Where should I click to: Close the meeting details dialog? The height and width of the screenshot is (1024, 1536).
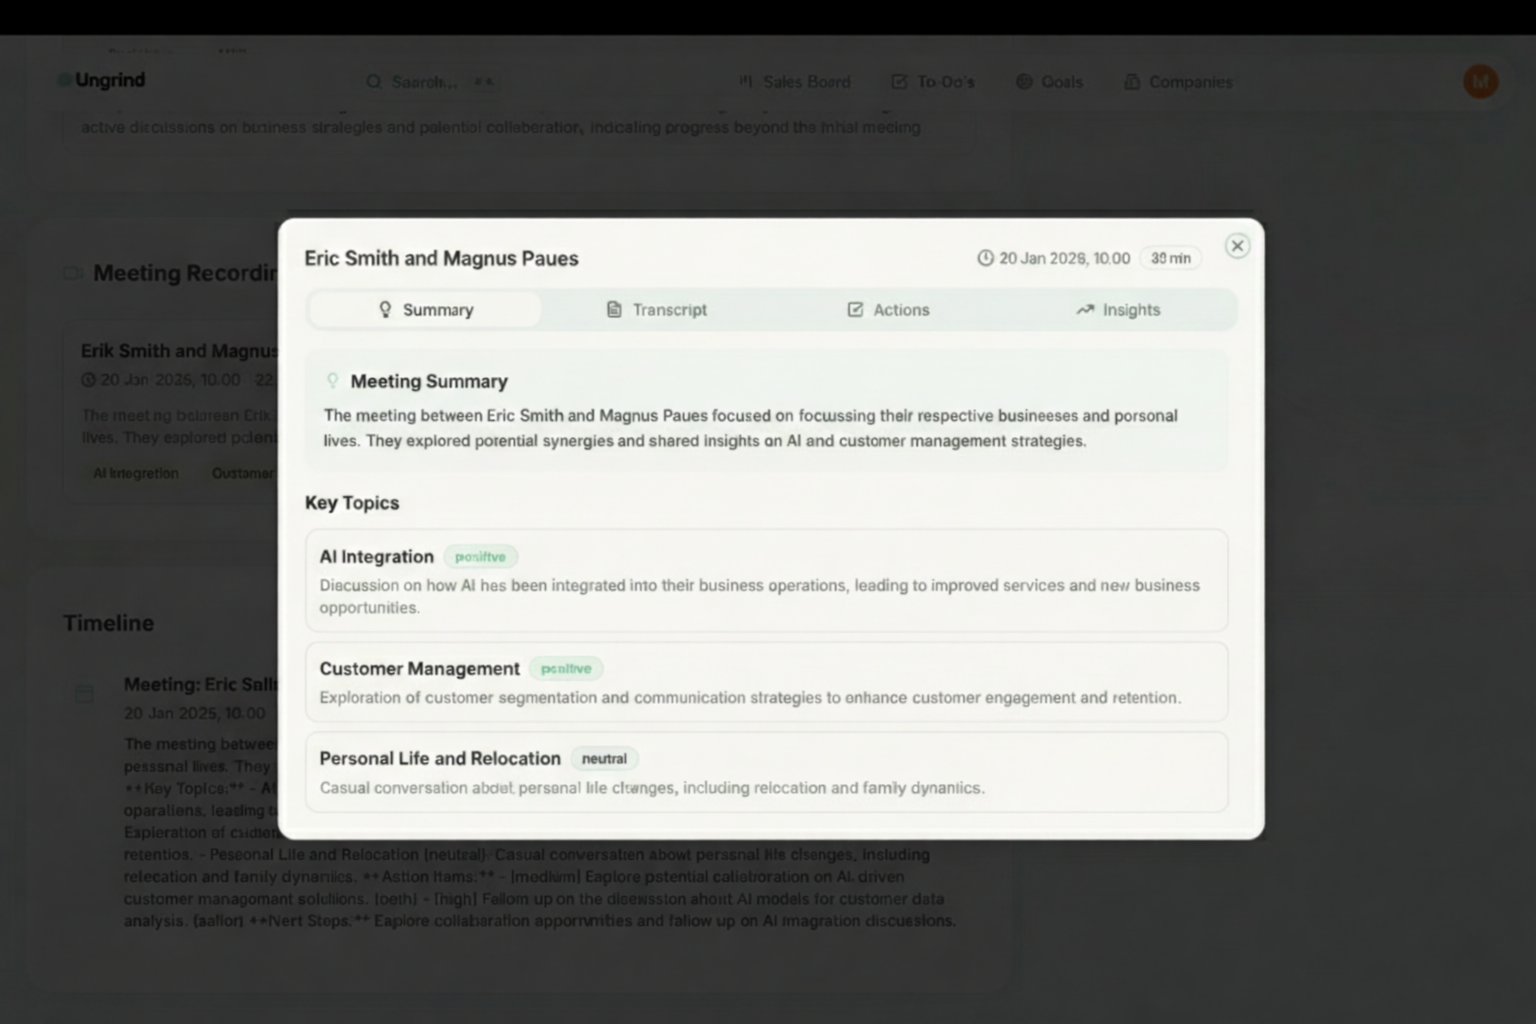(1237, 245)
